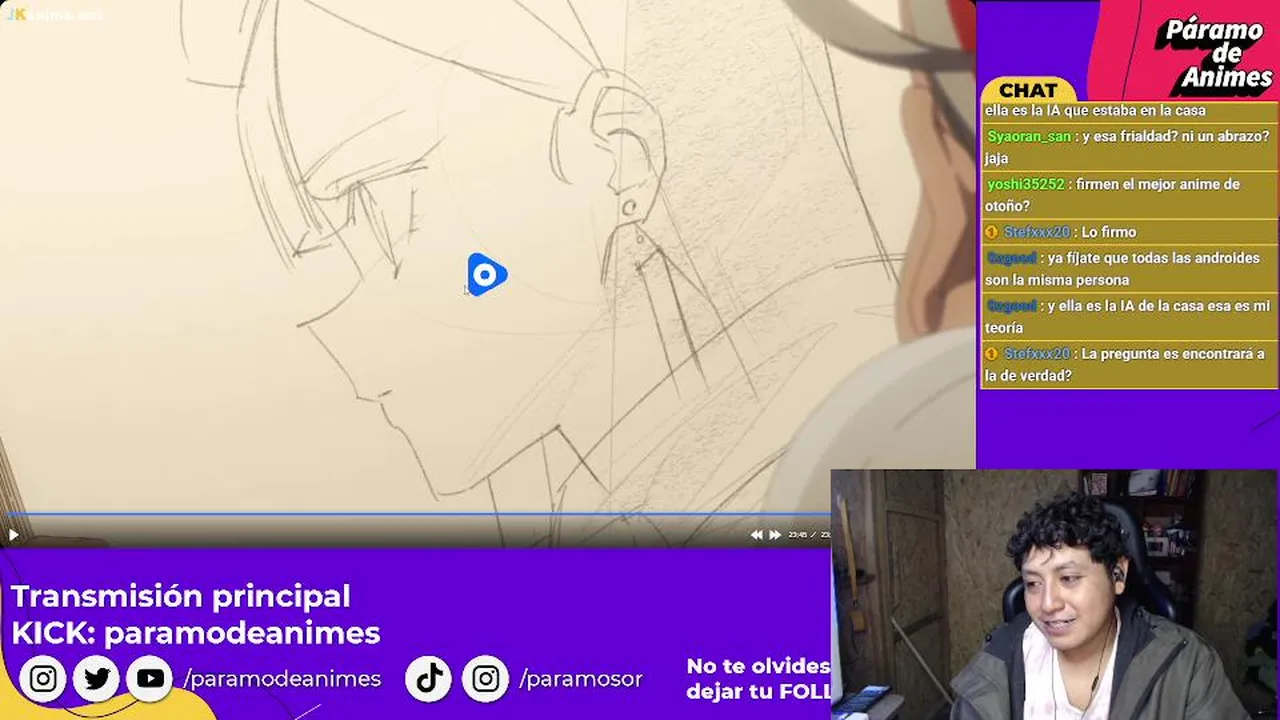Click chat message 'y ella es la IA de la casa'

[x=1127, y=317]
